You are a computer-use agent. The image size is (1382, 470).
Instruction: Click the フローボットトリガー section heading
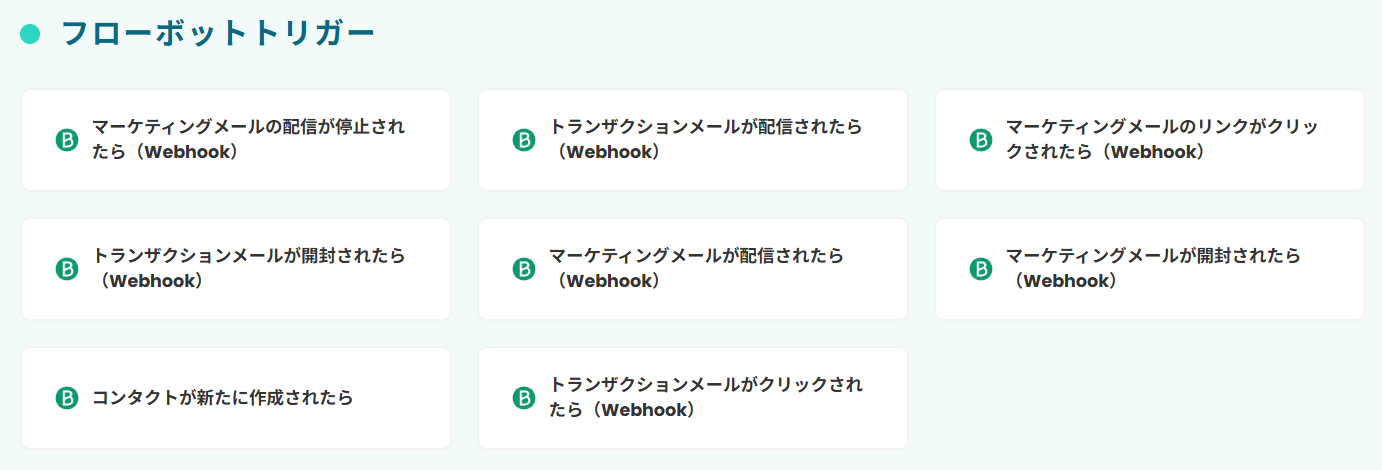point(217,34)
